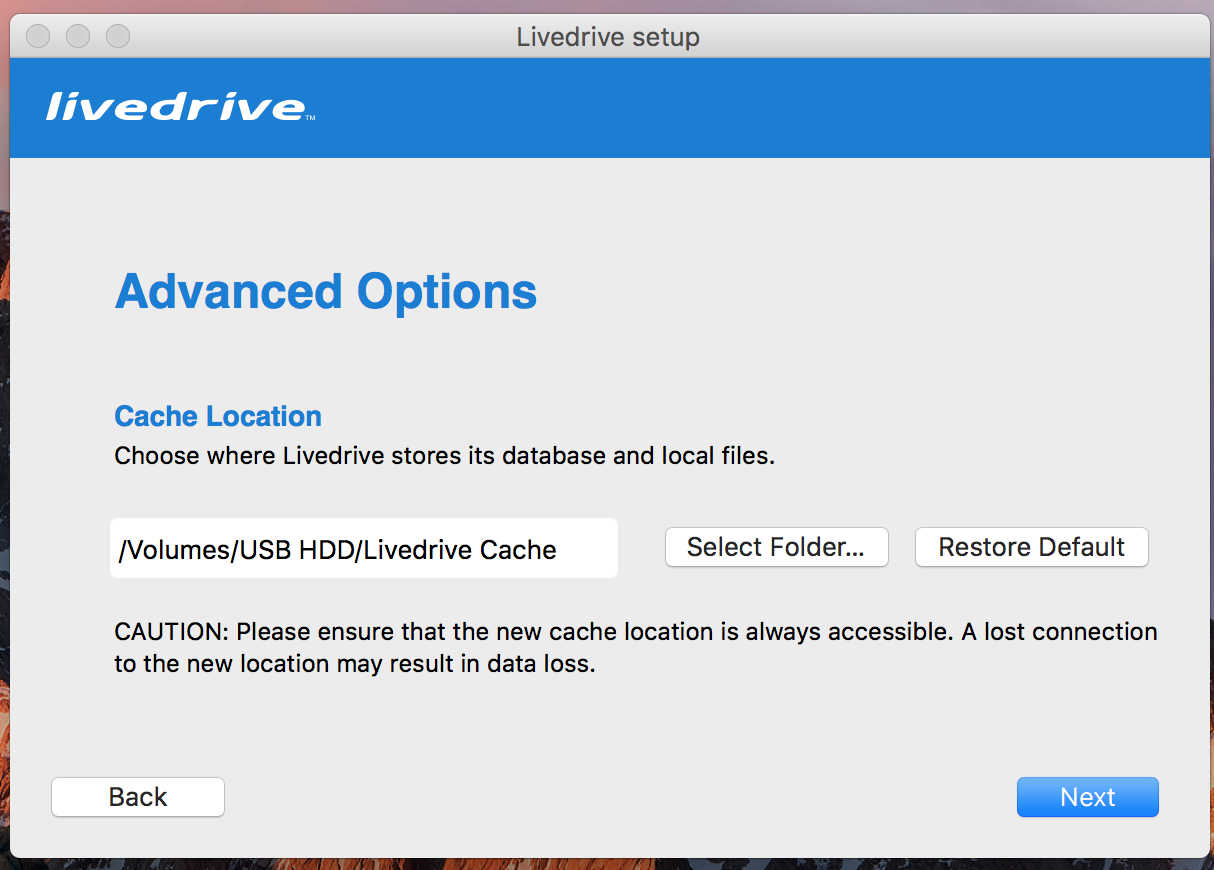Go back with the Back button
Image resolution: width=1214 pixels, height=870 pixels.
pyautogui.click(x=138, y=797)
